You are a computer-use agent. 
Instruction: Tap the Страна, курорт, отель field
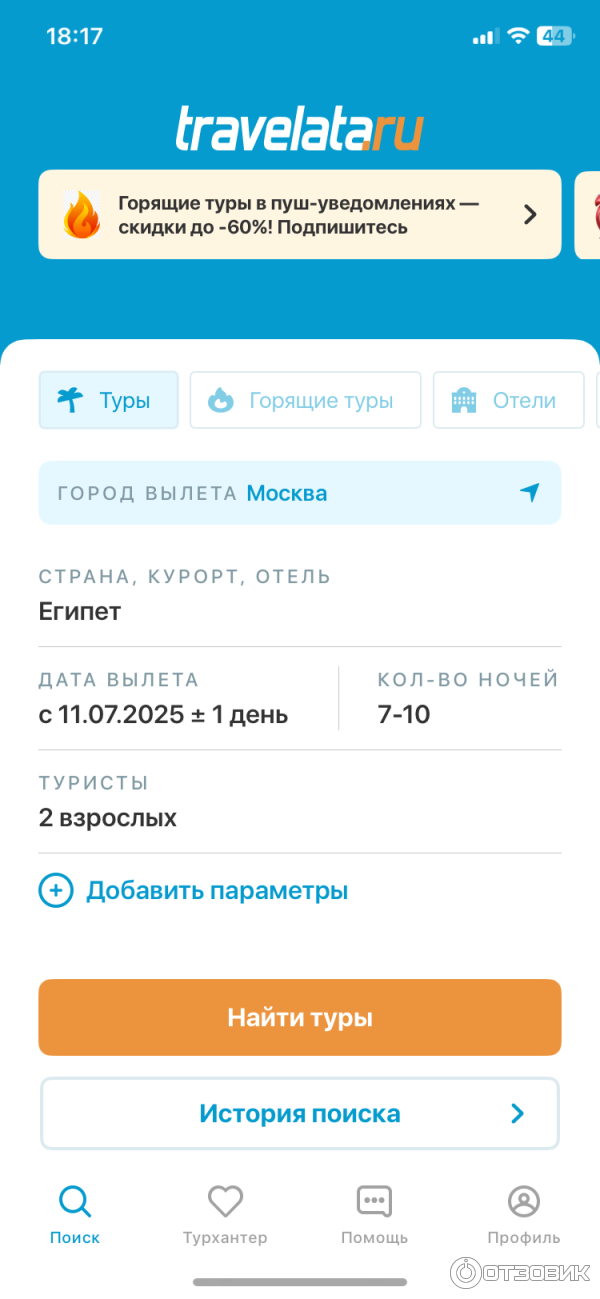pos(298,596)
